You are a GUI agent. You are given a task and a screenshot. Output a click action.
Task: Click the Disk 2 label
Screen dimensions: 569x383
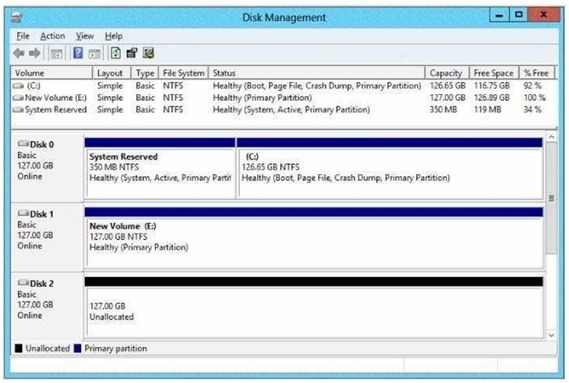tap(42, 284)
